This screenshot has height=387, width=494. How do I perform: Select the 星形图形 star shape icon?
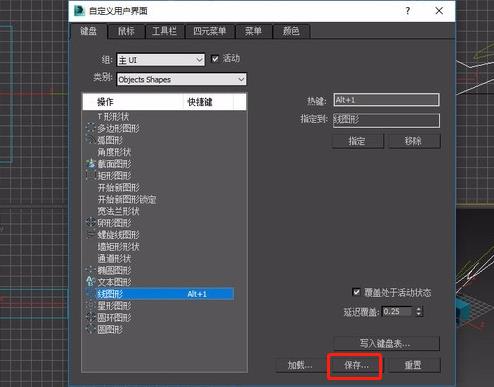(90, 306)
